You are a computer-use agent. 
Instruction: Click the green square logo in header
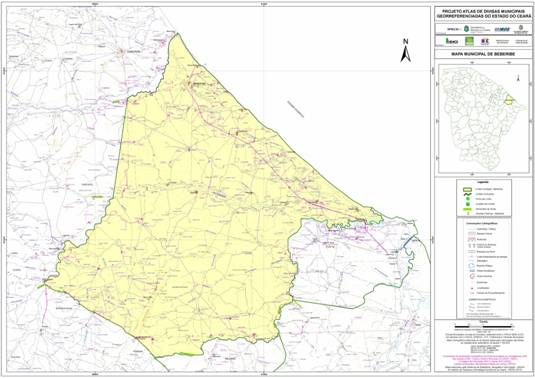470,41
